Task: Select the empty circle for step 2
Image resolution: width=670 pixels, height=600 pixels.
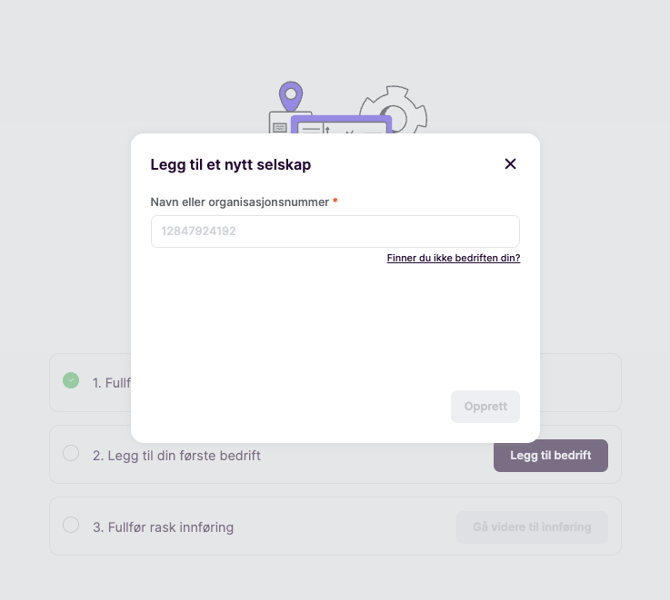Action: click(x=71, y=453)
